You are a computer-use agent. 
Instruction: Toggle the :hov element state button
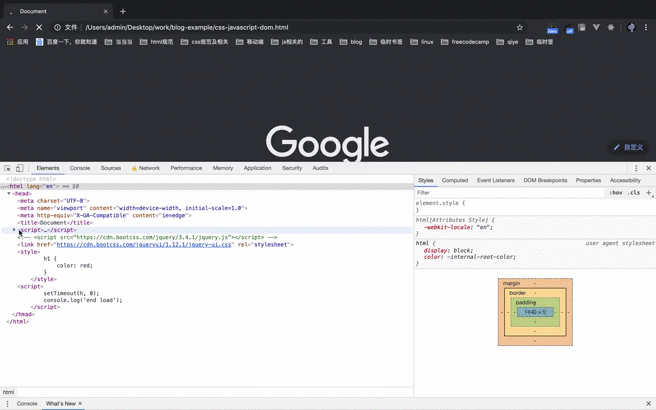tap(615, 192)
